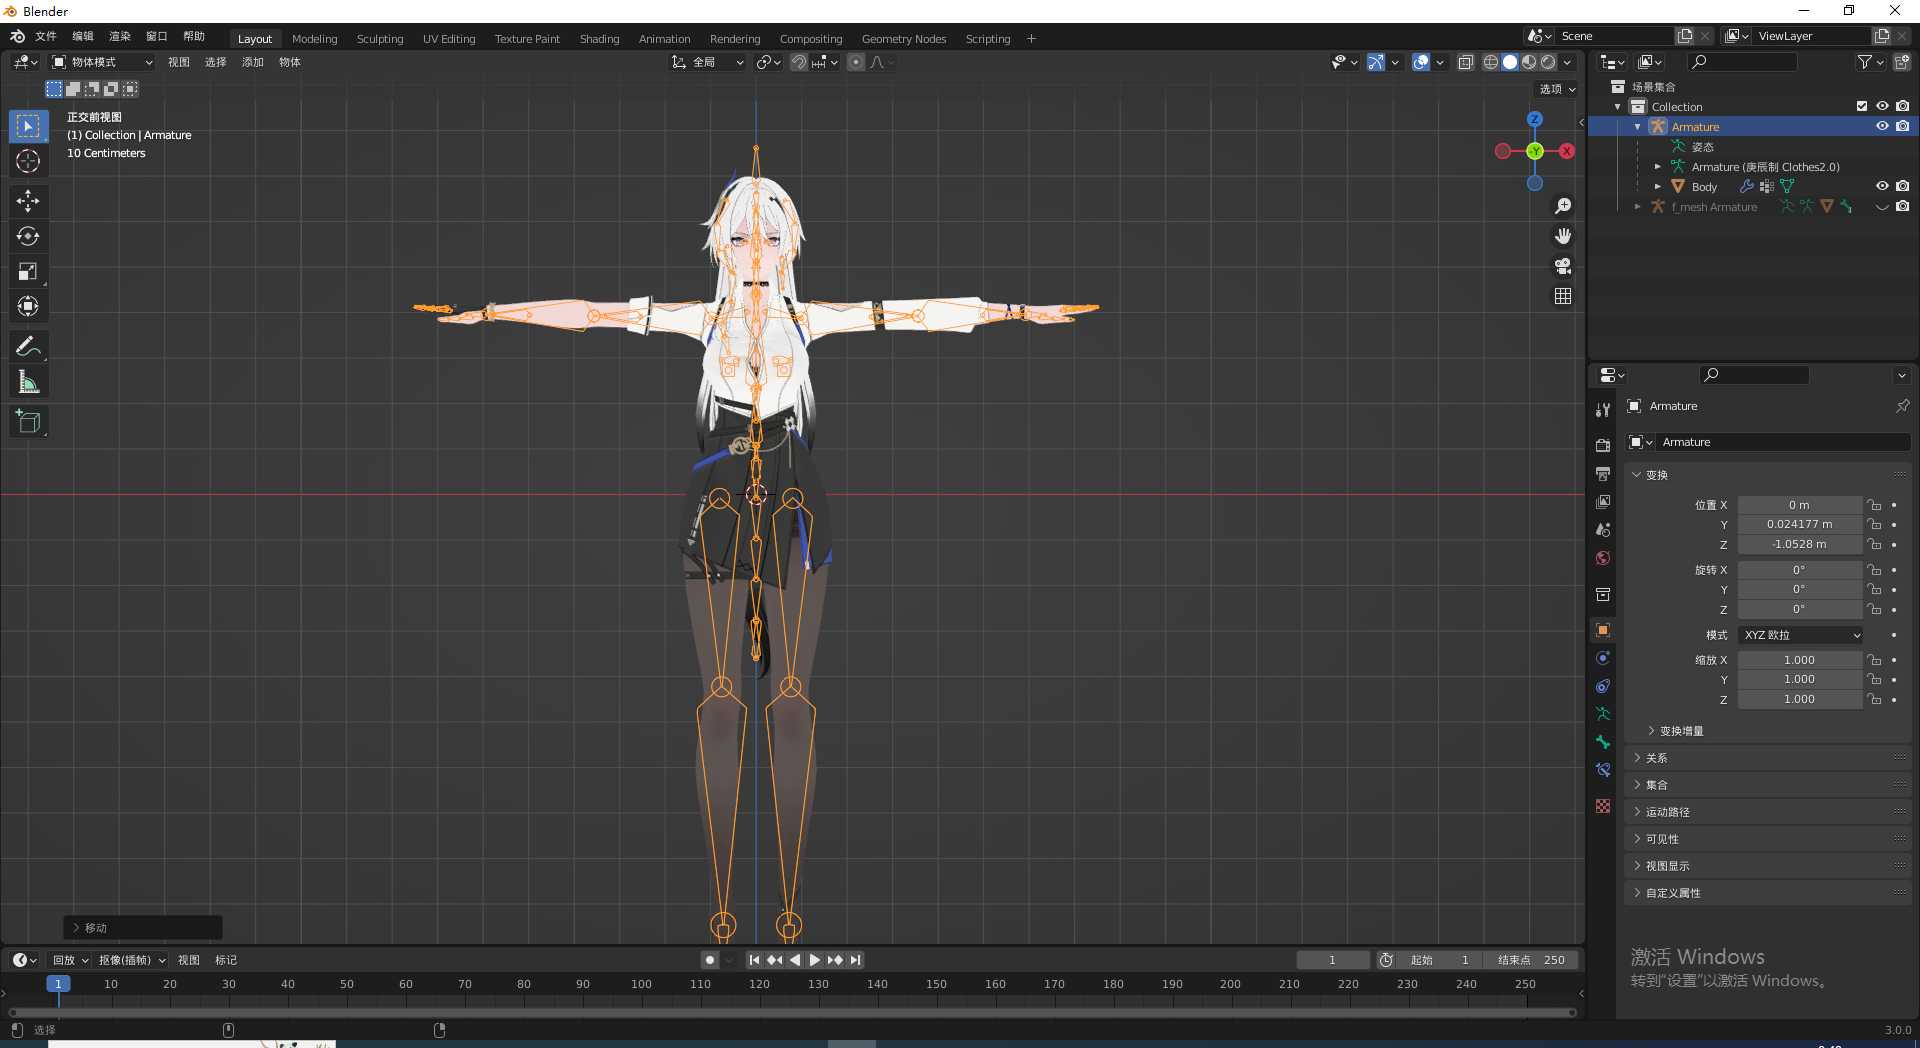Select the Move tool in the toolbar
Screen dimensions: 1920x1048
point(28,200)
